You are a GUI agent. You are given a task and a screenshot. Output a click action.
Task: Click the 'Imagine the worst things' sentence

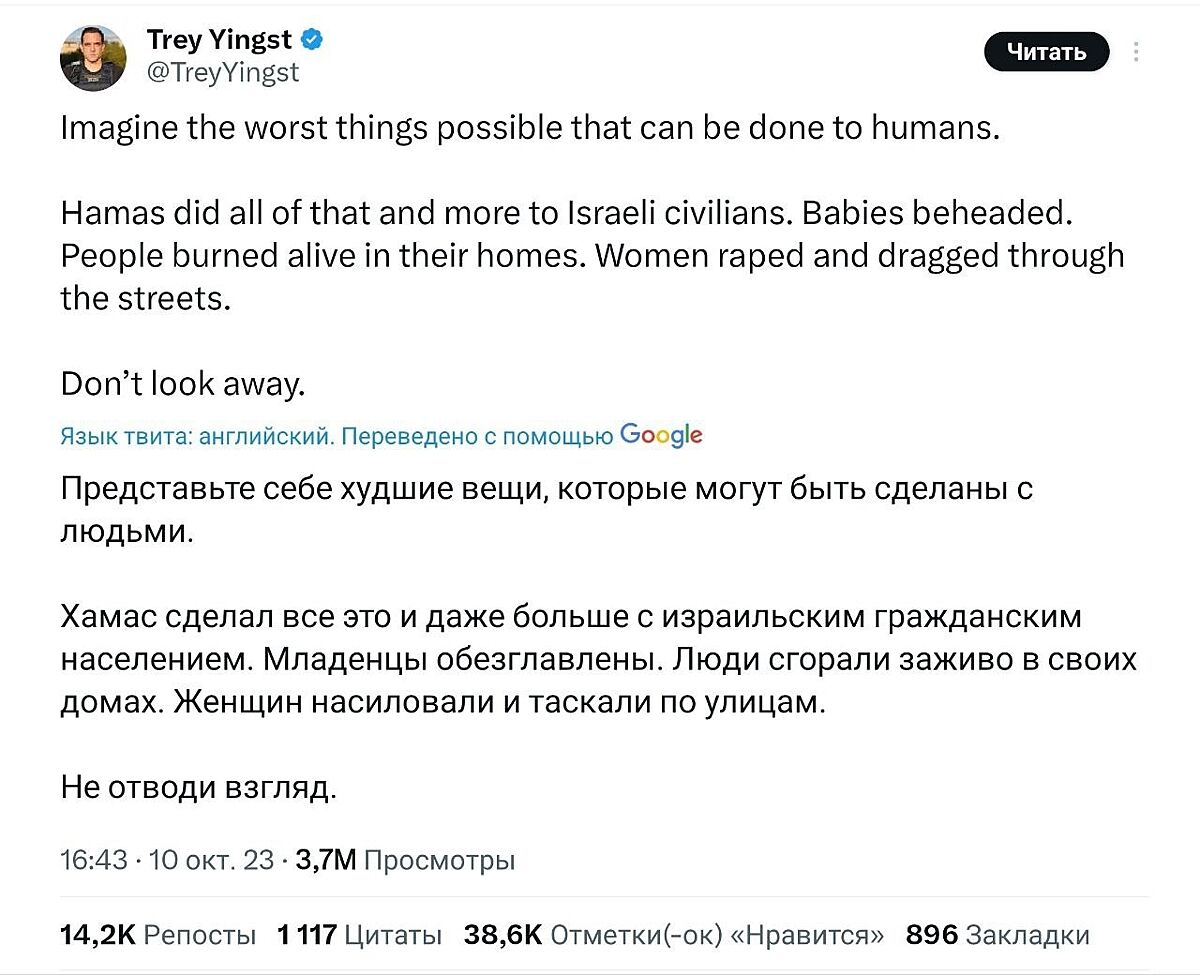point(530,129)
